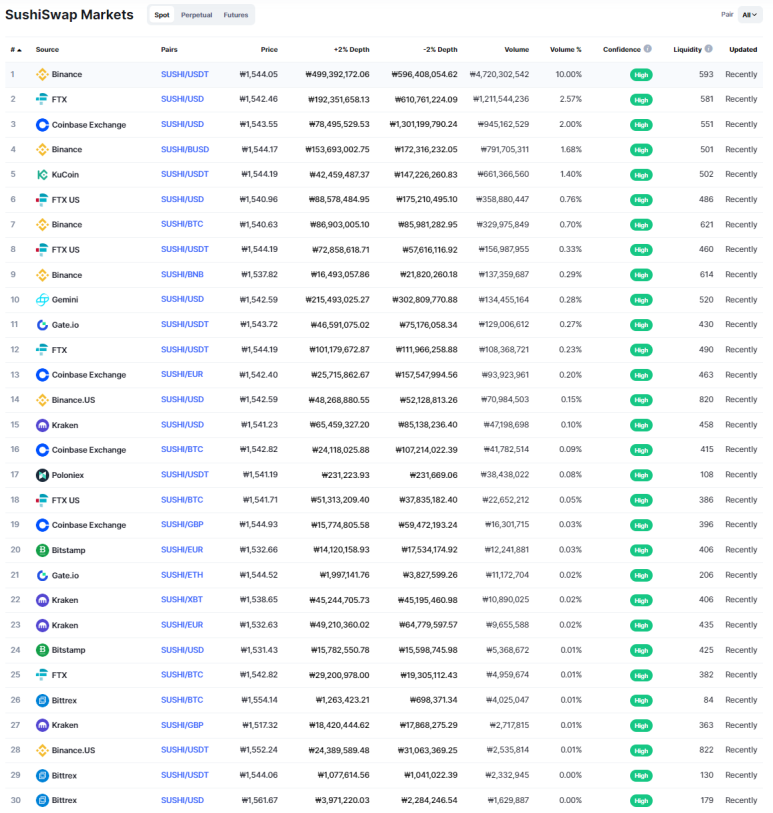Sort by the # column header
Viewport: 773px width, 813px height.
16,50
